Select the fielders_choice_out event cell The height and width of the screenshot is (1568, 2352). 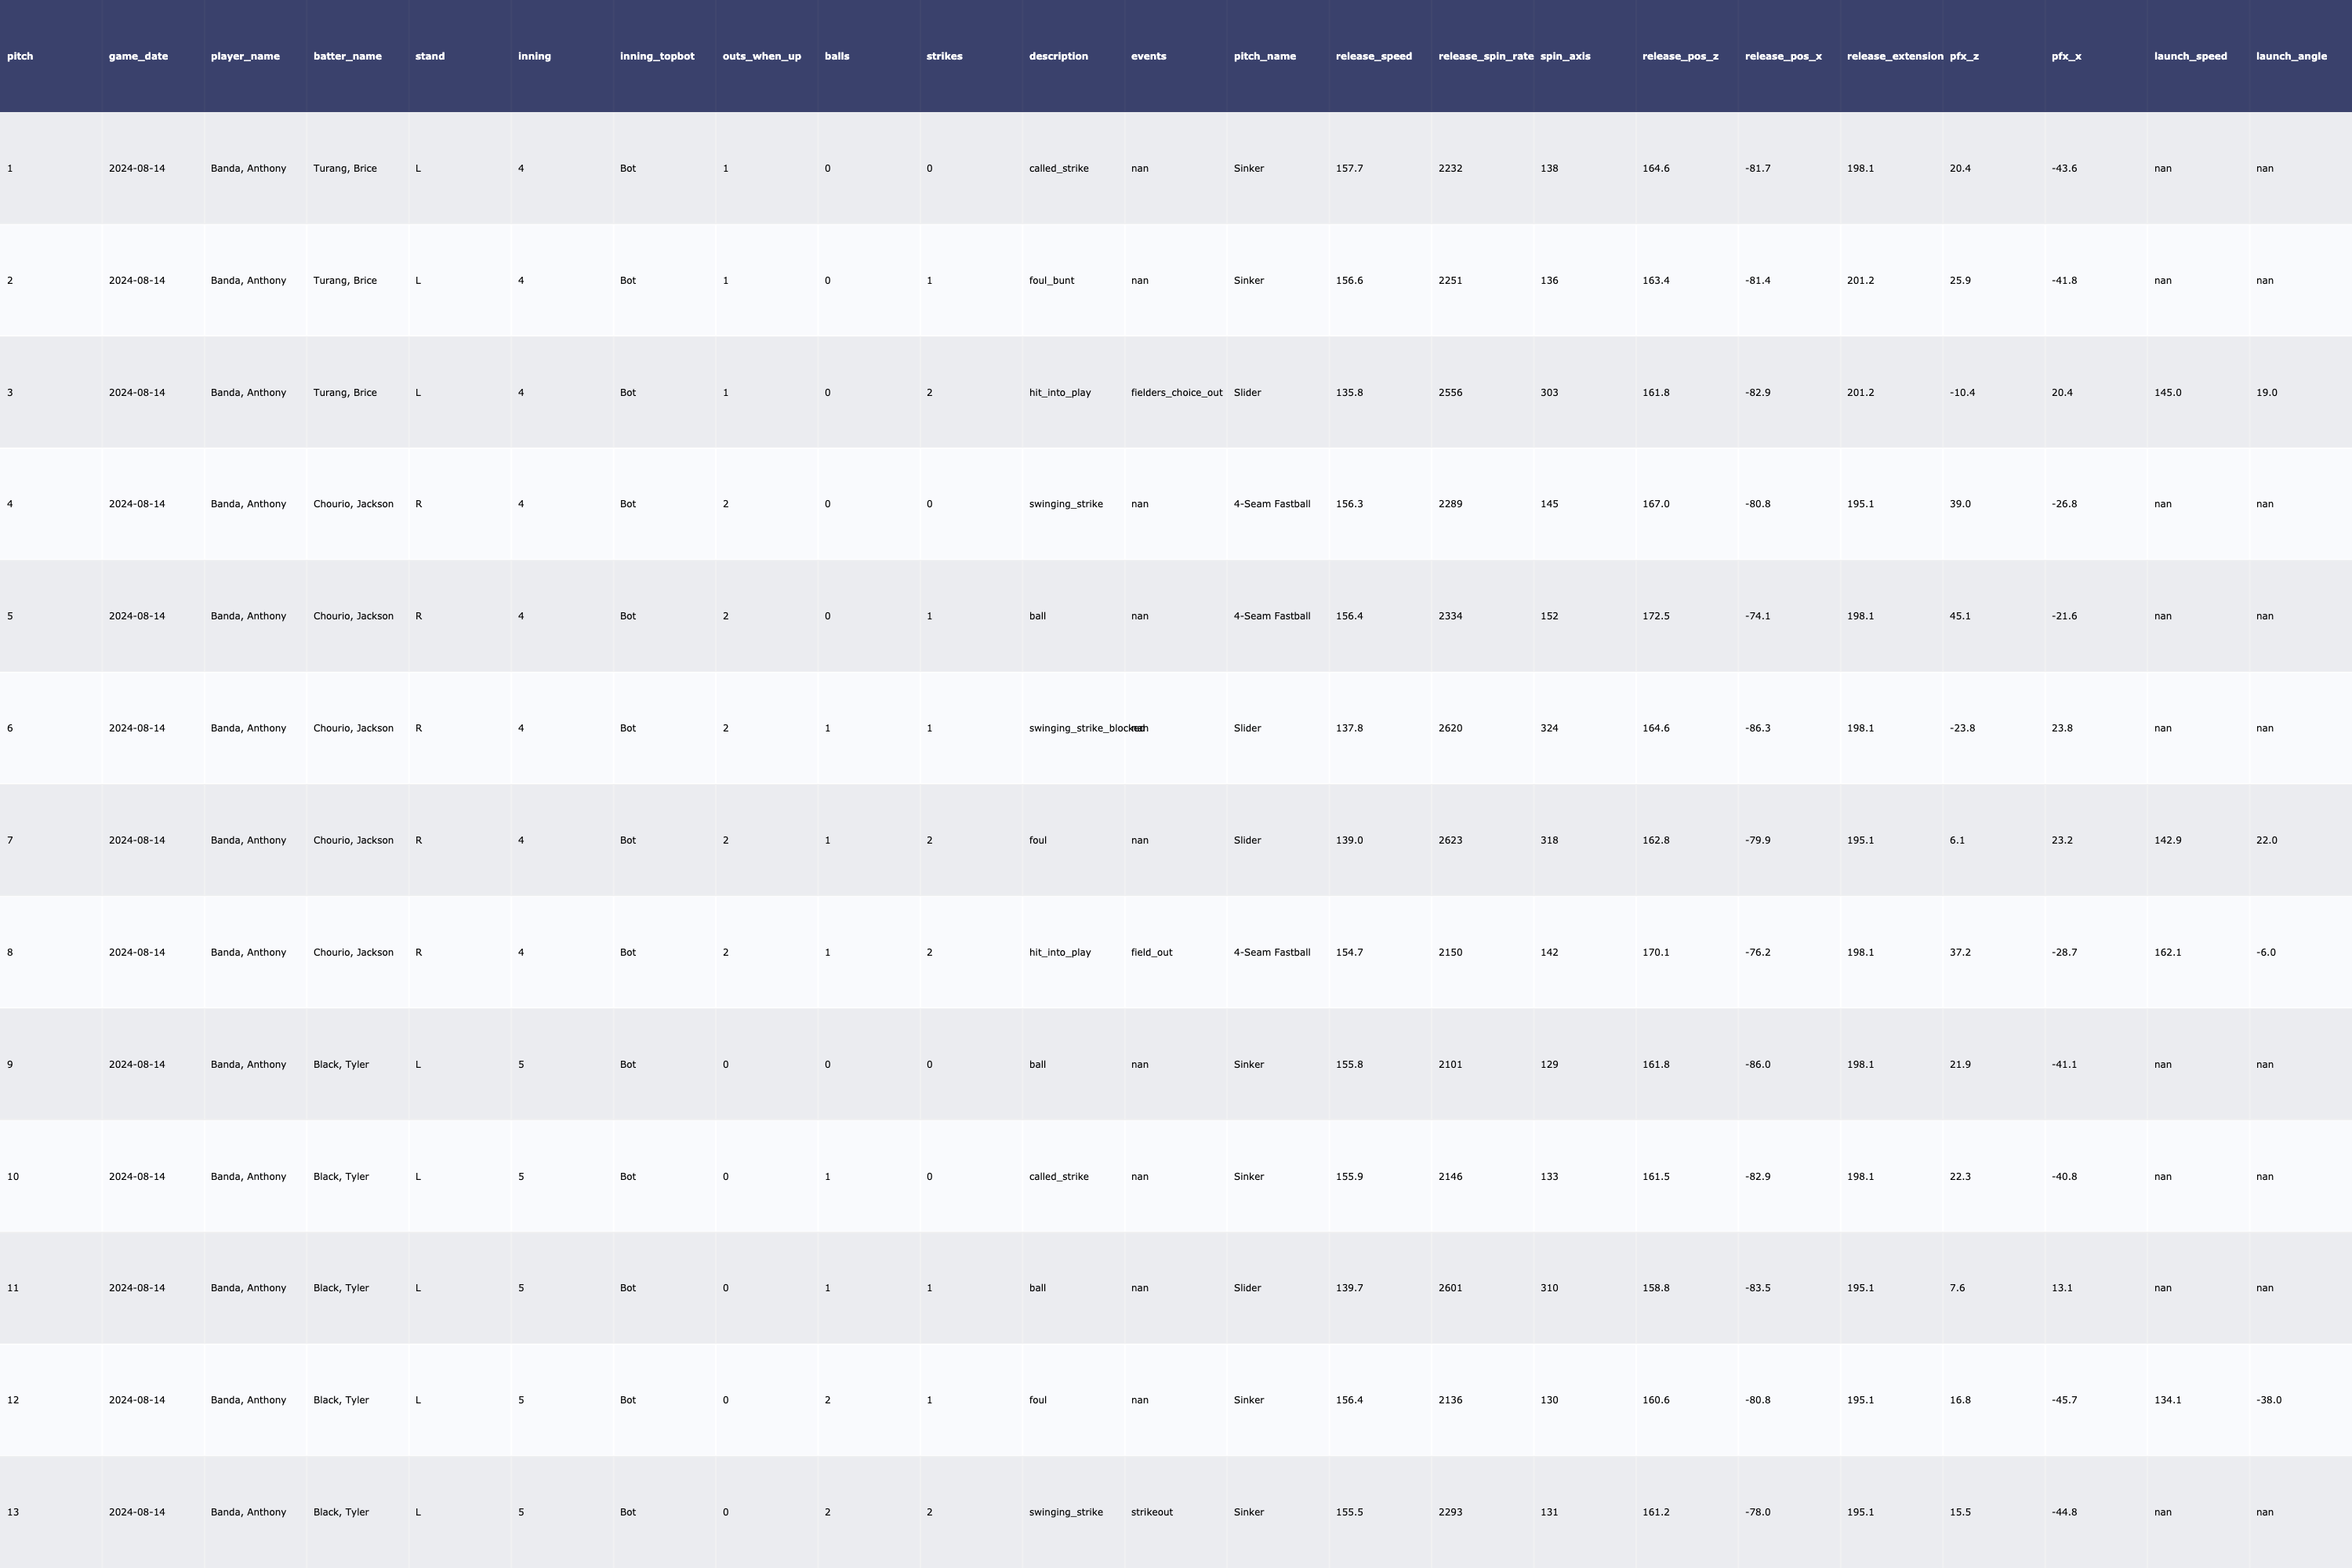1176,393
